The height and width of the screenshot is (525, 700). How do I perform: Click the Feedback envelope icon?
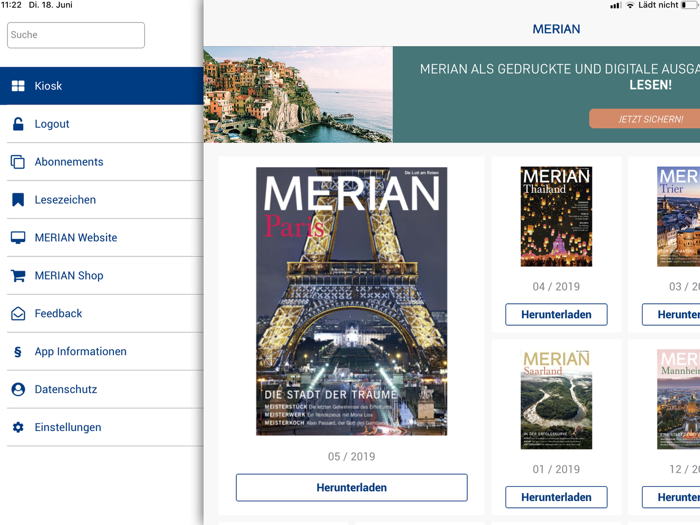click(x=18, y=313)
